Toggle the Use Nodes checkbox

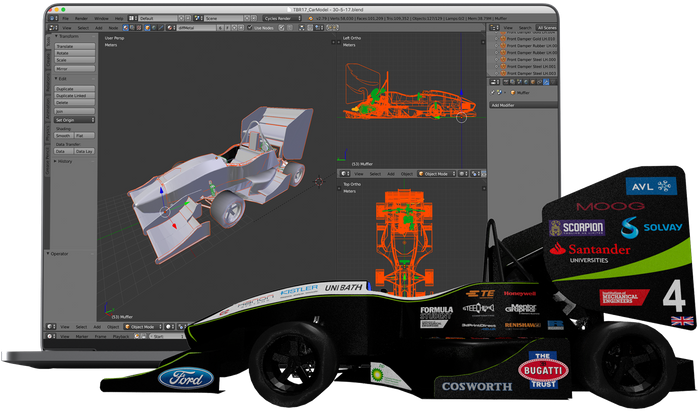(250, 28)
